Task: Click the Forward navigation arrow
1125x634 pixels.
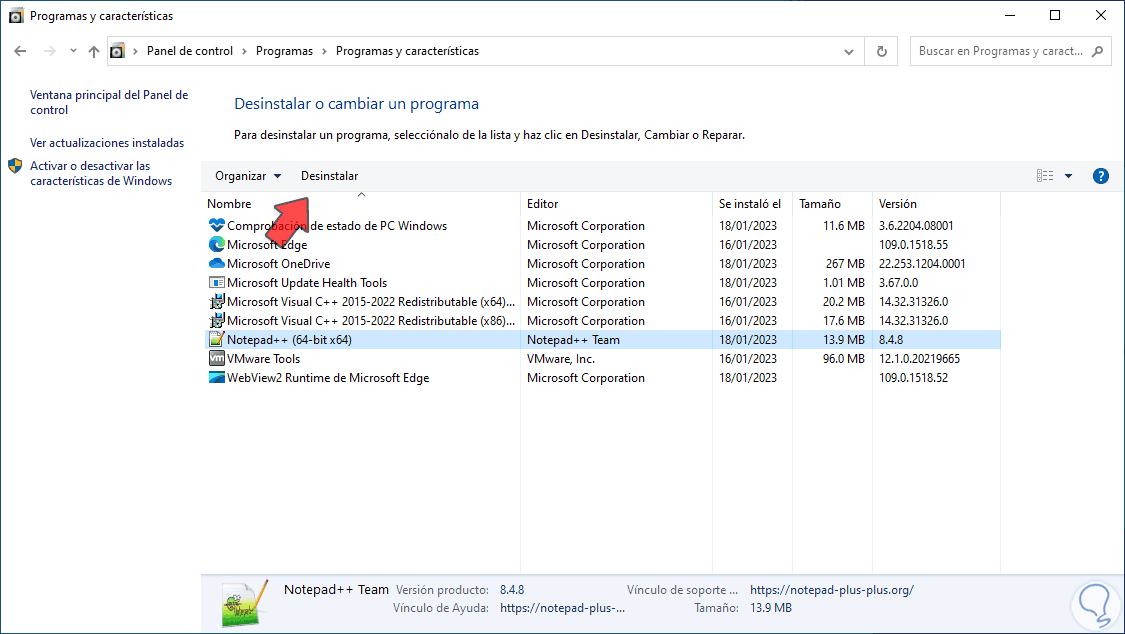Action: point(50,51)
